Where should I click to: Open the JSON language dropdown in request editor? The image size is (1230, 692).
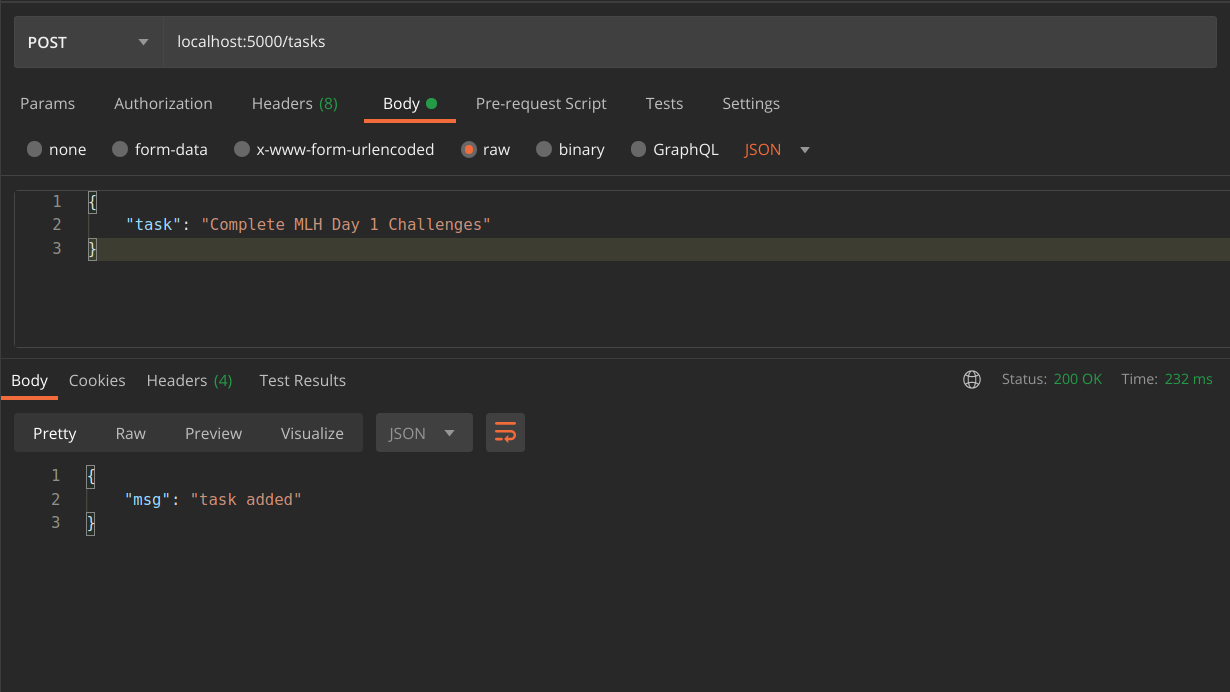tap(777, 149)
